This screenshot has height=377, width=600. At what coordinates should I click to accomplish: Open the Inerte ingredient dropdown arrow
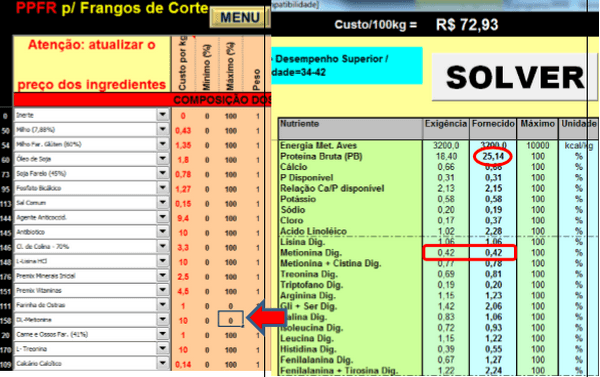click(163, 115)
